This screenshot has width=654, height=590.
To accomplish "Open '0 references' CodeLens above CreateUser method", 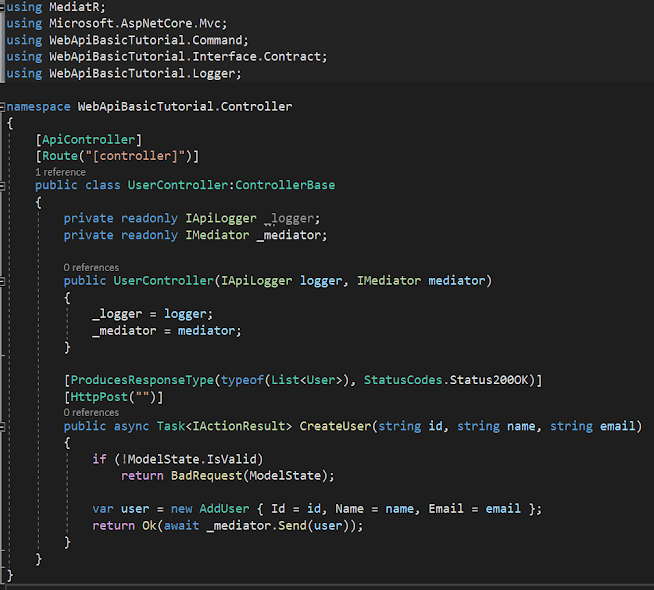I will click(x=91, y=412).
